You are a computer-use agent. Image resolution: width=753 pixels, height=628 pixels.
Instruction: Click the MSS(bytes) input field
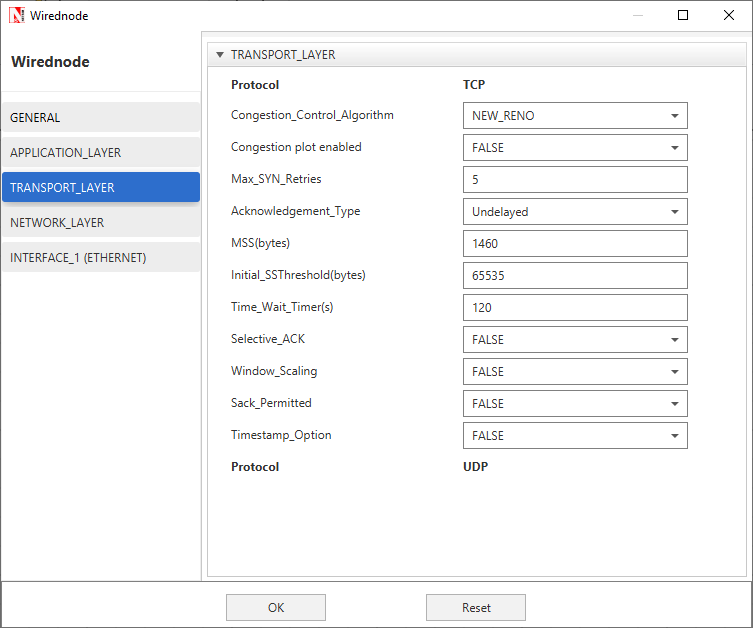575,244
